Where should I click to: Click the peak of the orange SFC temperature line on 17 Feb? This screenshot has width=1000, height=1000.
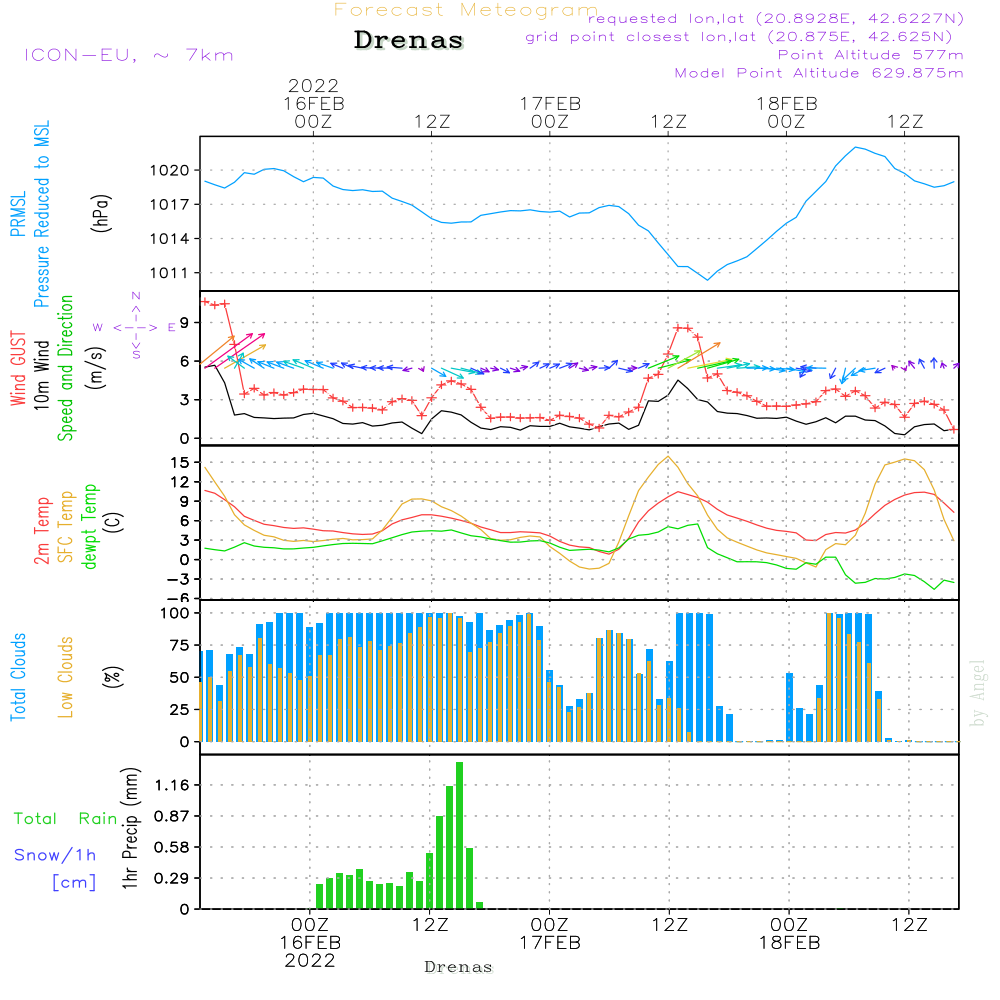(x=668, y=457)
